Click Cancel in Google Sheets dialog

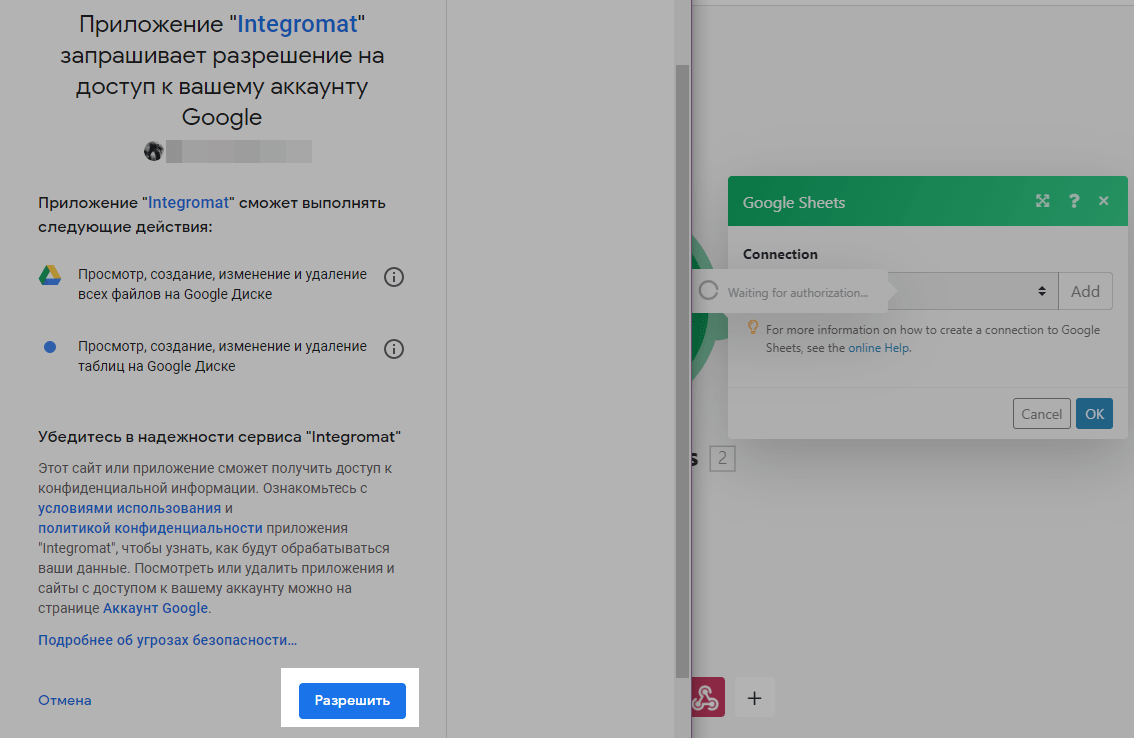click(1041, 414)
